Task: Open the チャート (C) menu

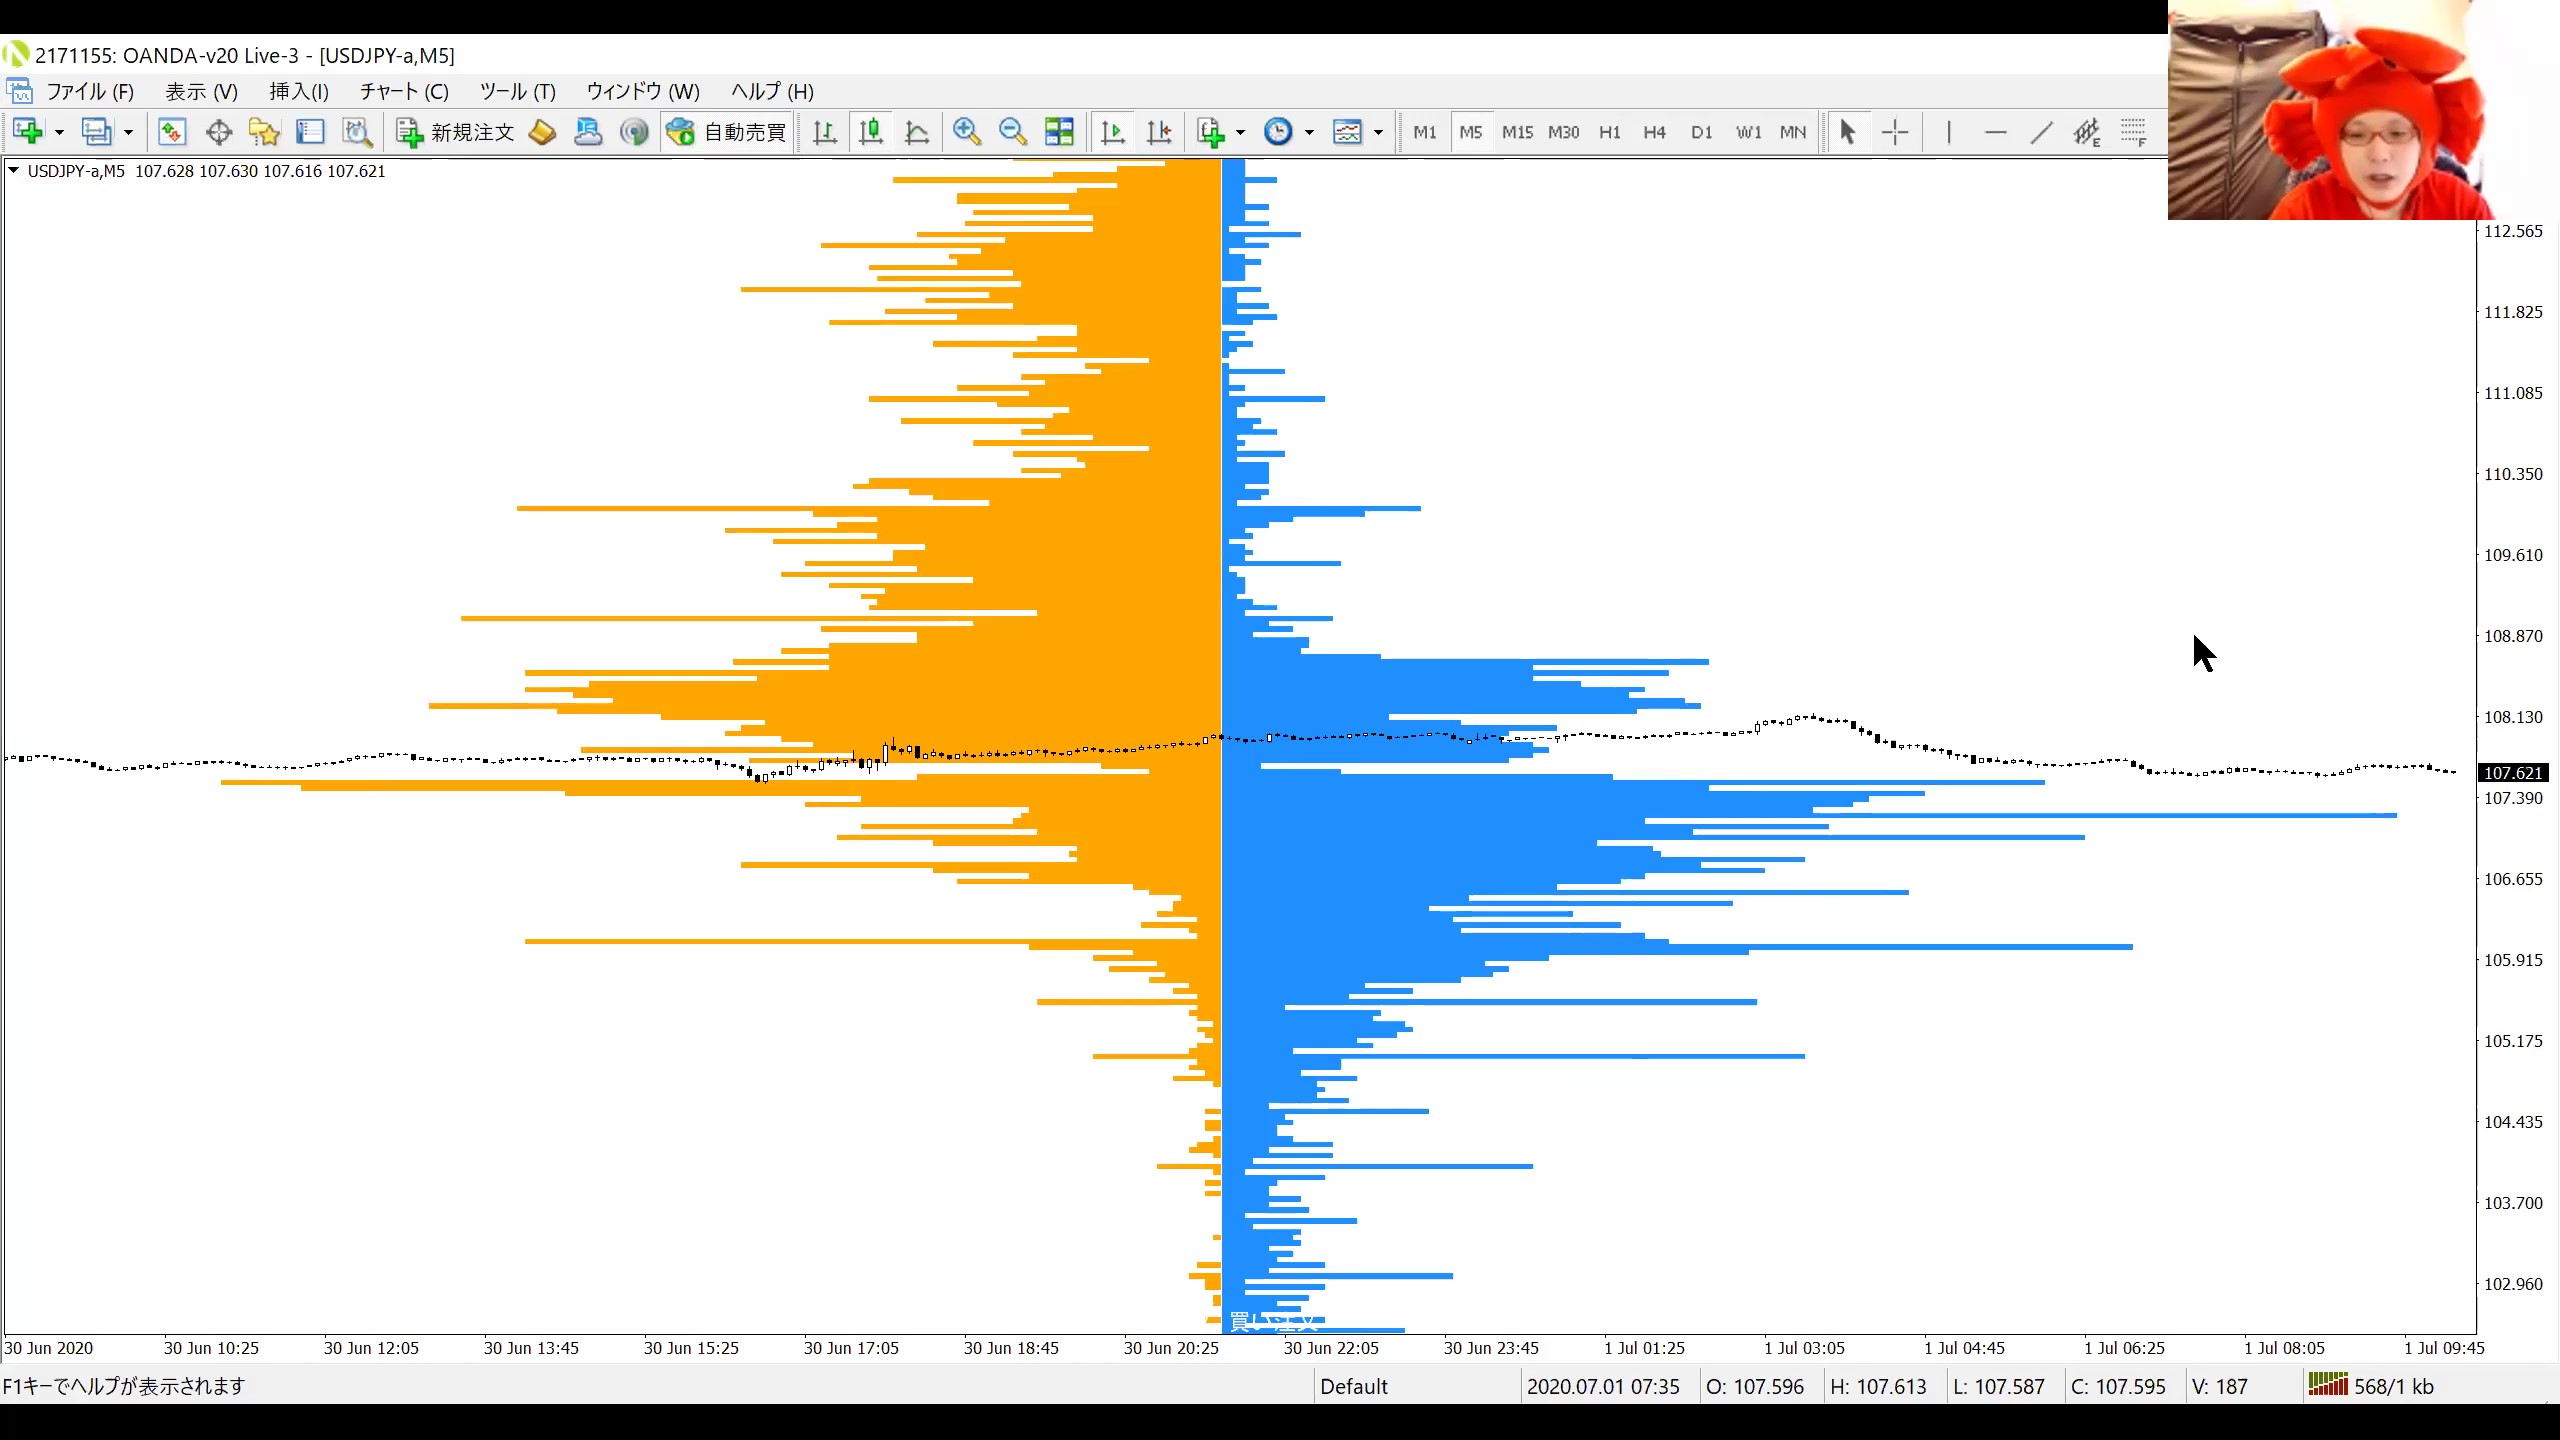Action: point(404,91)
